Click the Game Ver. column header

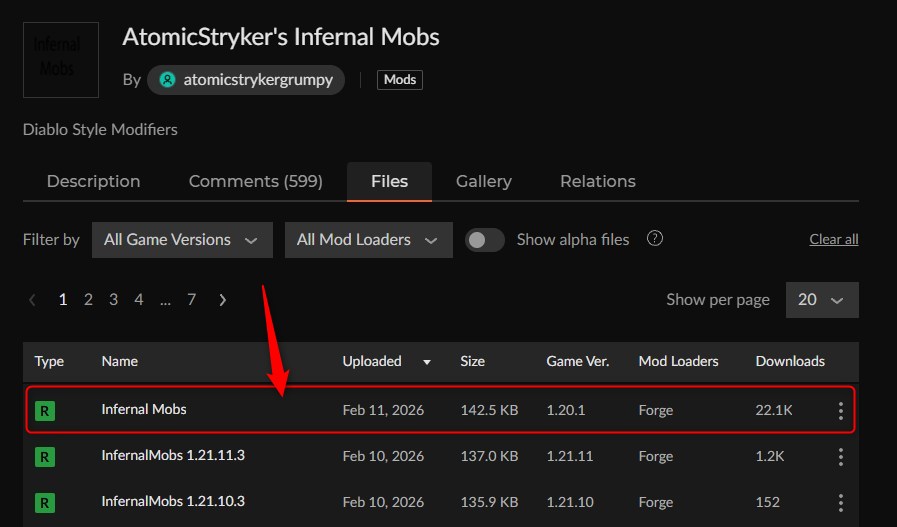pos(578,361)
